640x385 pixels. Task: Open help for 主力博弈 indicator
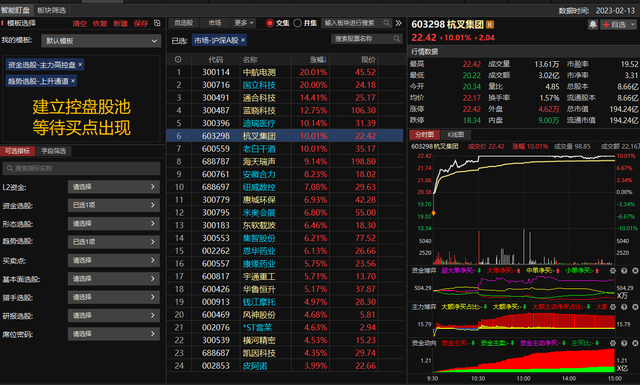(624, 307)
